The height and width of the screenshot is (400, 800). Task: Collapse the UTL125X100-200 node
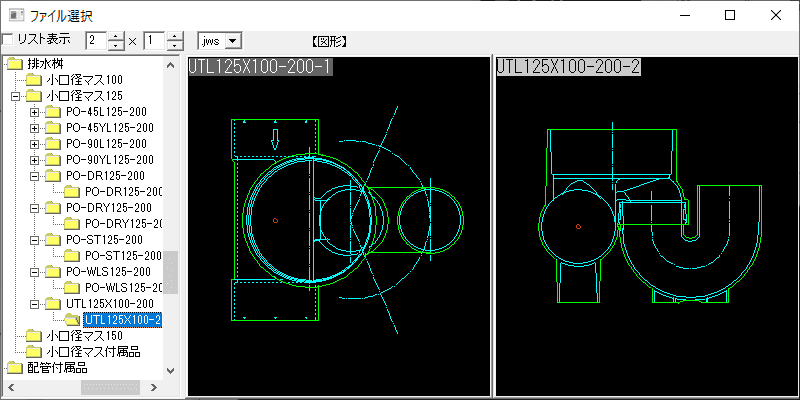pos(34,304)
